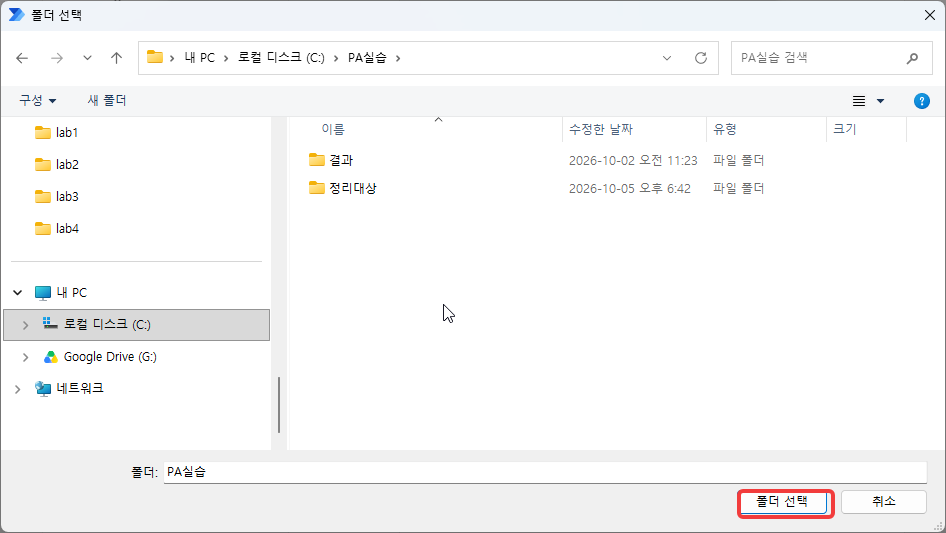Select '로컬 디스크 (C:)' in the address breadcrumb
This screenshot has width=946, height=533.
(x=281, y=58)
